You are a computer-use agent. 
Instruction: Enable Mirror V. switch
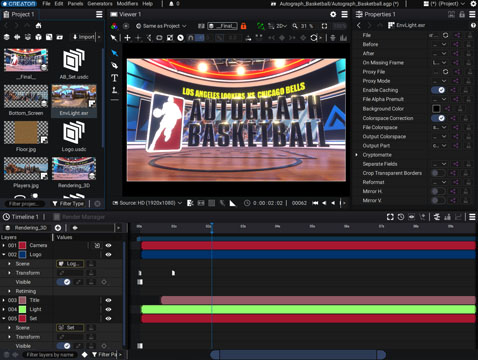pos(438,200)
